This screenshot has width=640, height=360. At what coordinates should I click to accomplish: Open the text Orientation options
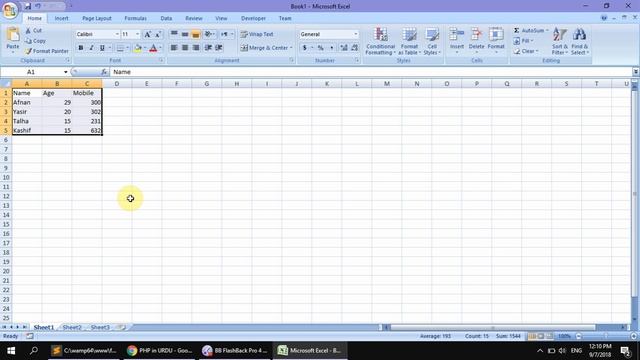click(210, 34)
